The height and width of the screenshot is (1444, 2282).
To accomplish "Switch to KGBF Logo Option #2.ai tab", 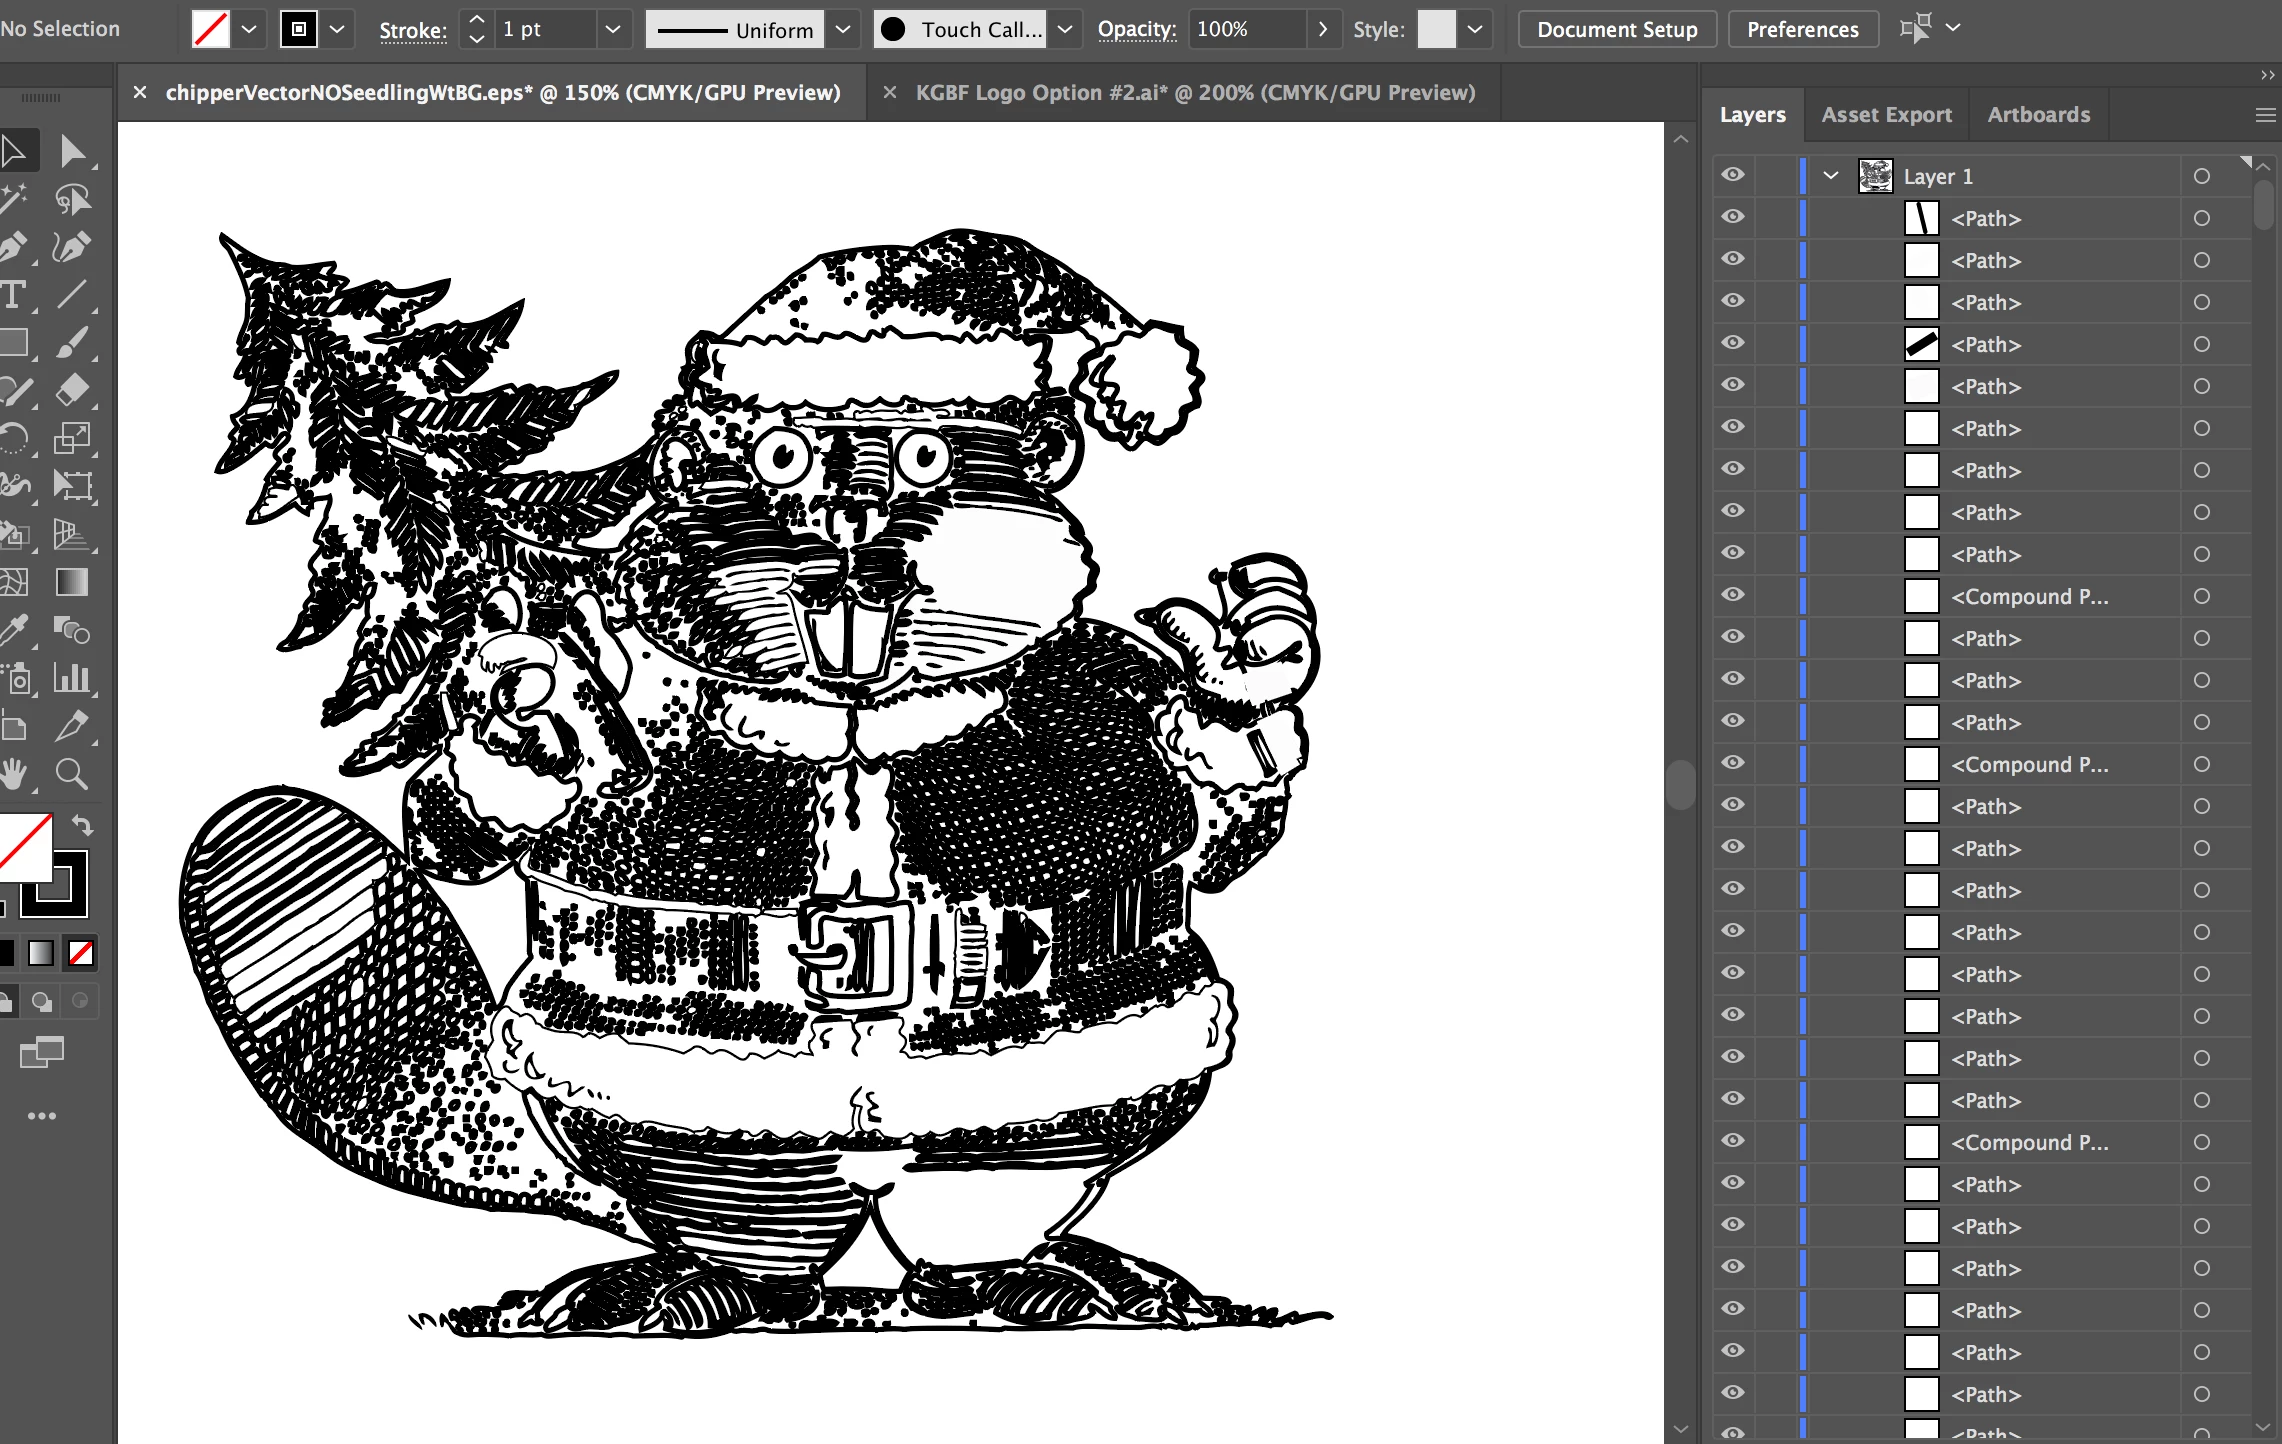I will pyautogui.click(x=1195, y=93).
